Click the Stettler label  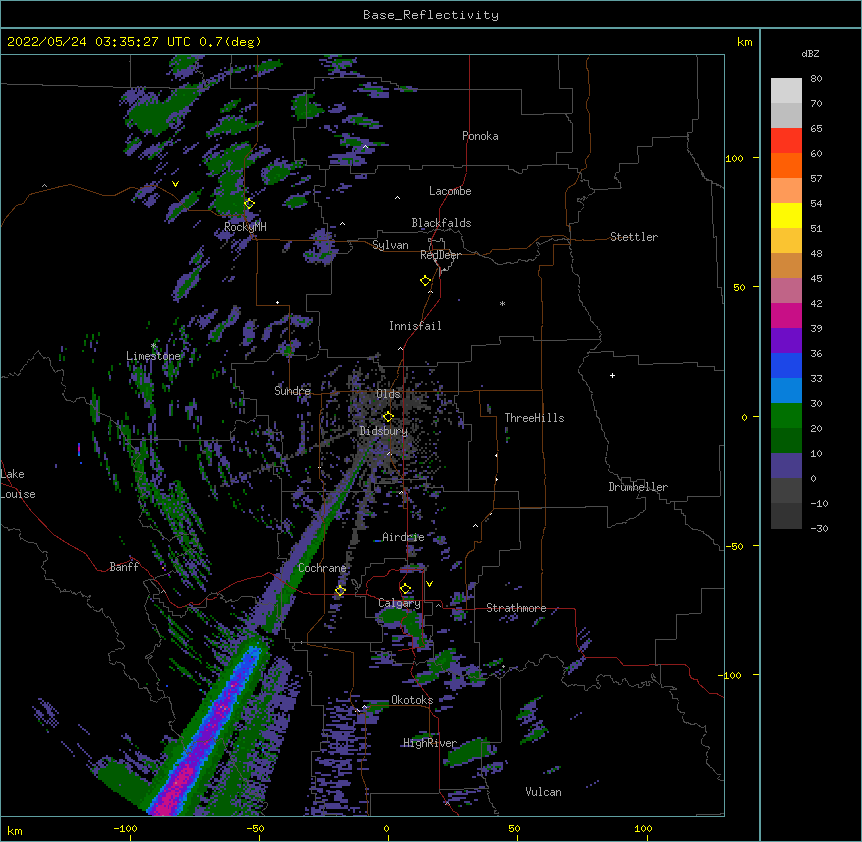(634, 237)
